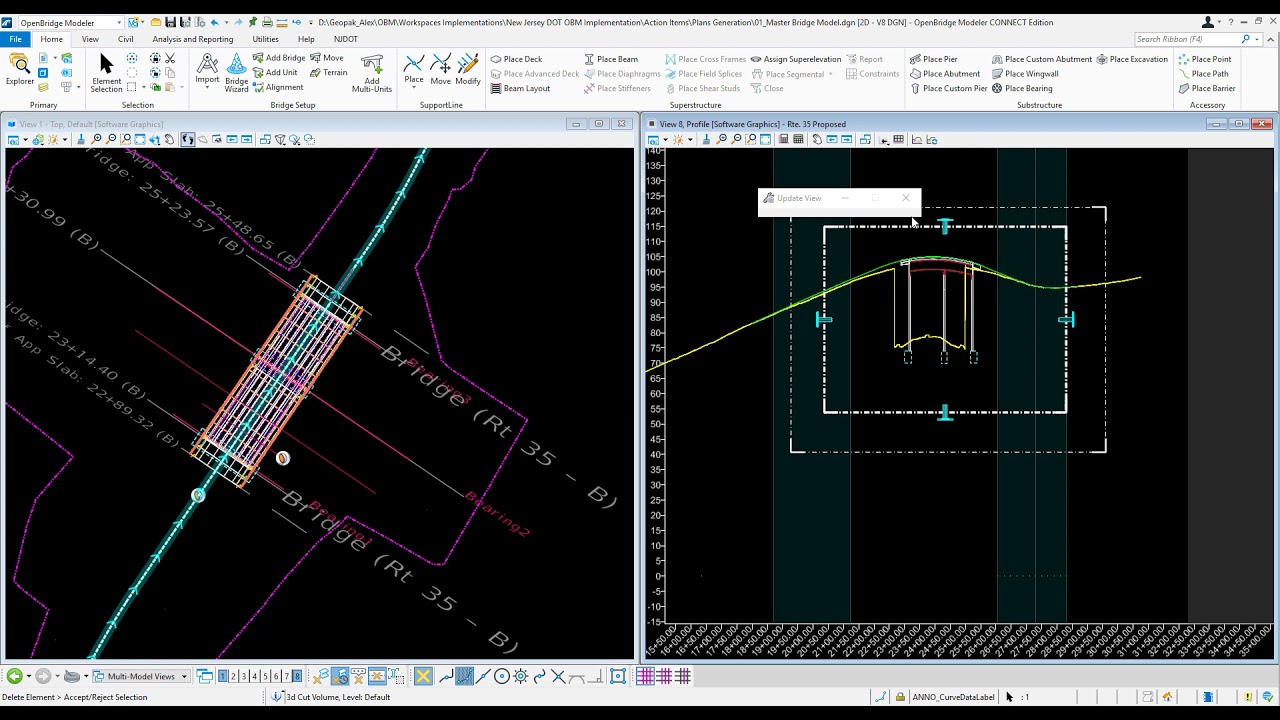
Task: Click the Add Unit button
Action: [275, 72]
